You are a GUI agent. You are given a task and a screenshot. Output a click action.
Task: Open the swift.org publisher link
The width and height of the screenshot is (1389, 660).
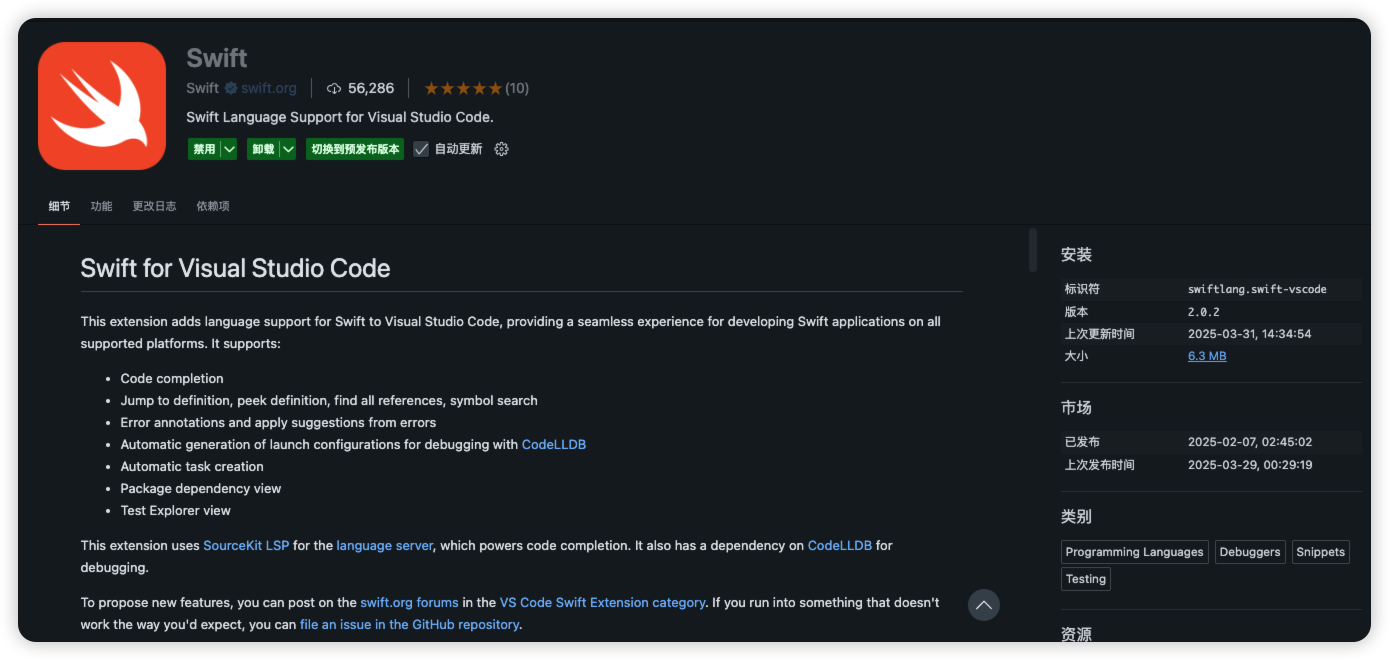pyautogui.click(x=269, y=88)
